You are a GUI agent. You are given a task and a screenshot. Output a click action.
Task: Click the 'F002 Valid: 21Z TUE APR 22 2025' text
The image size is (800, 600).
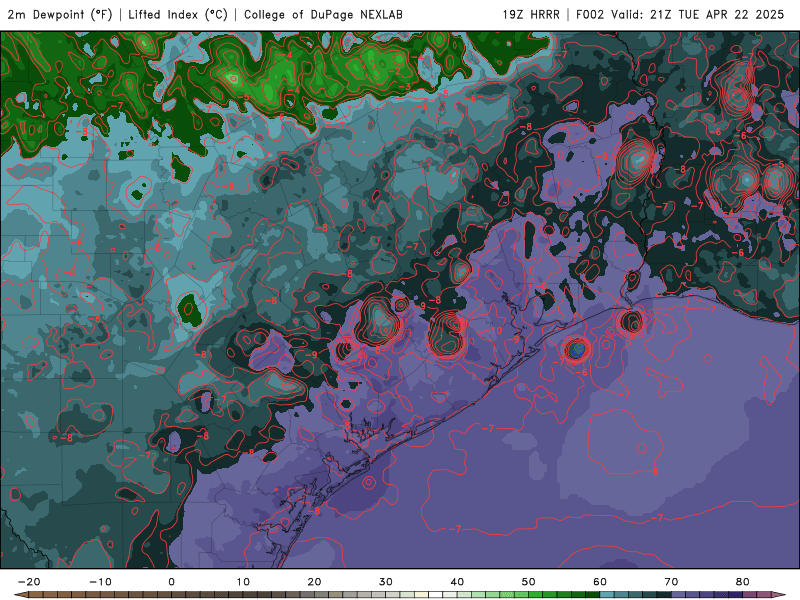coord(680,14)
